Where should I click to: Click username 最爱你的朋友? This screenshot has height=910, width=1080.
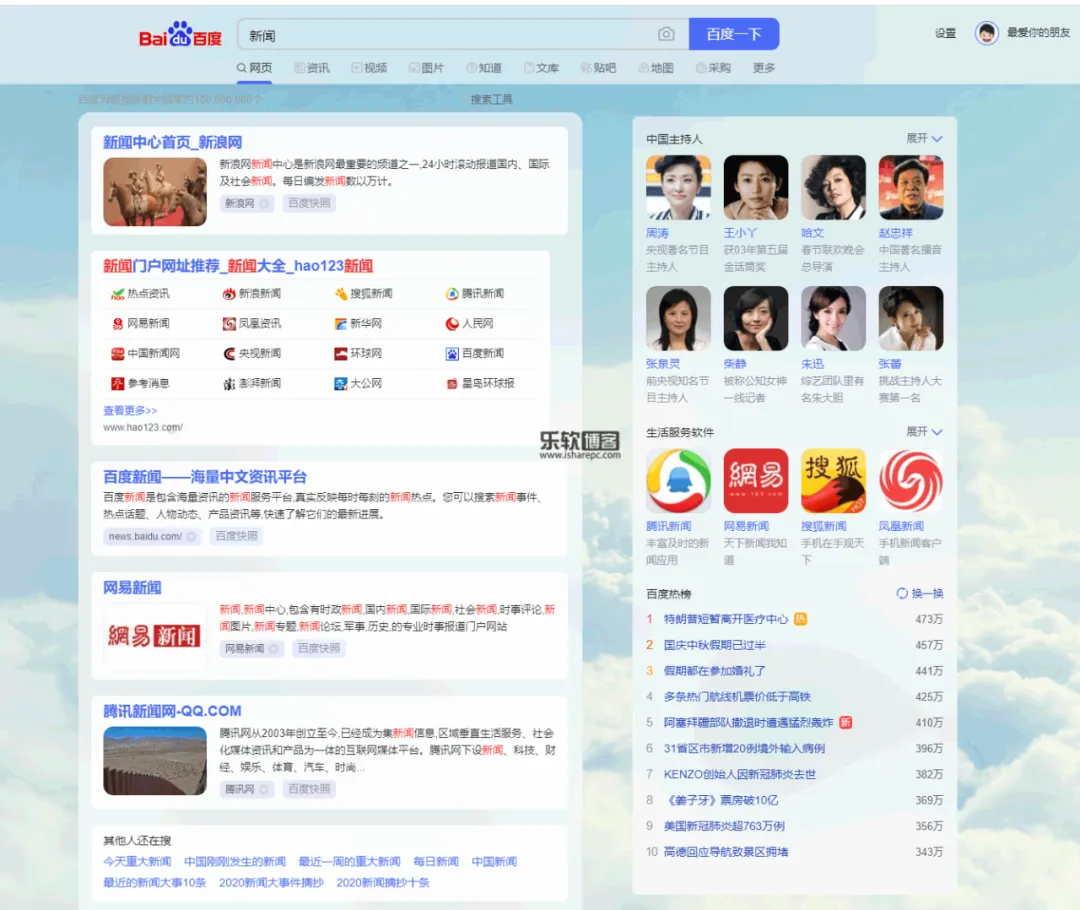1039,32
